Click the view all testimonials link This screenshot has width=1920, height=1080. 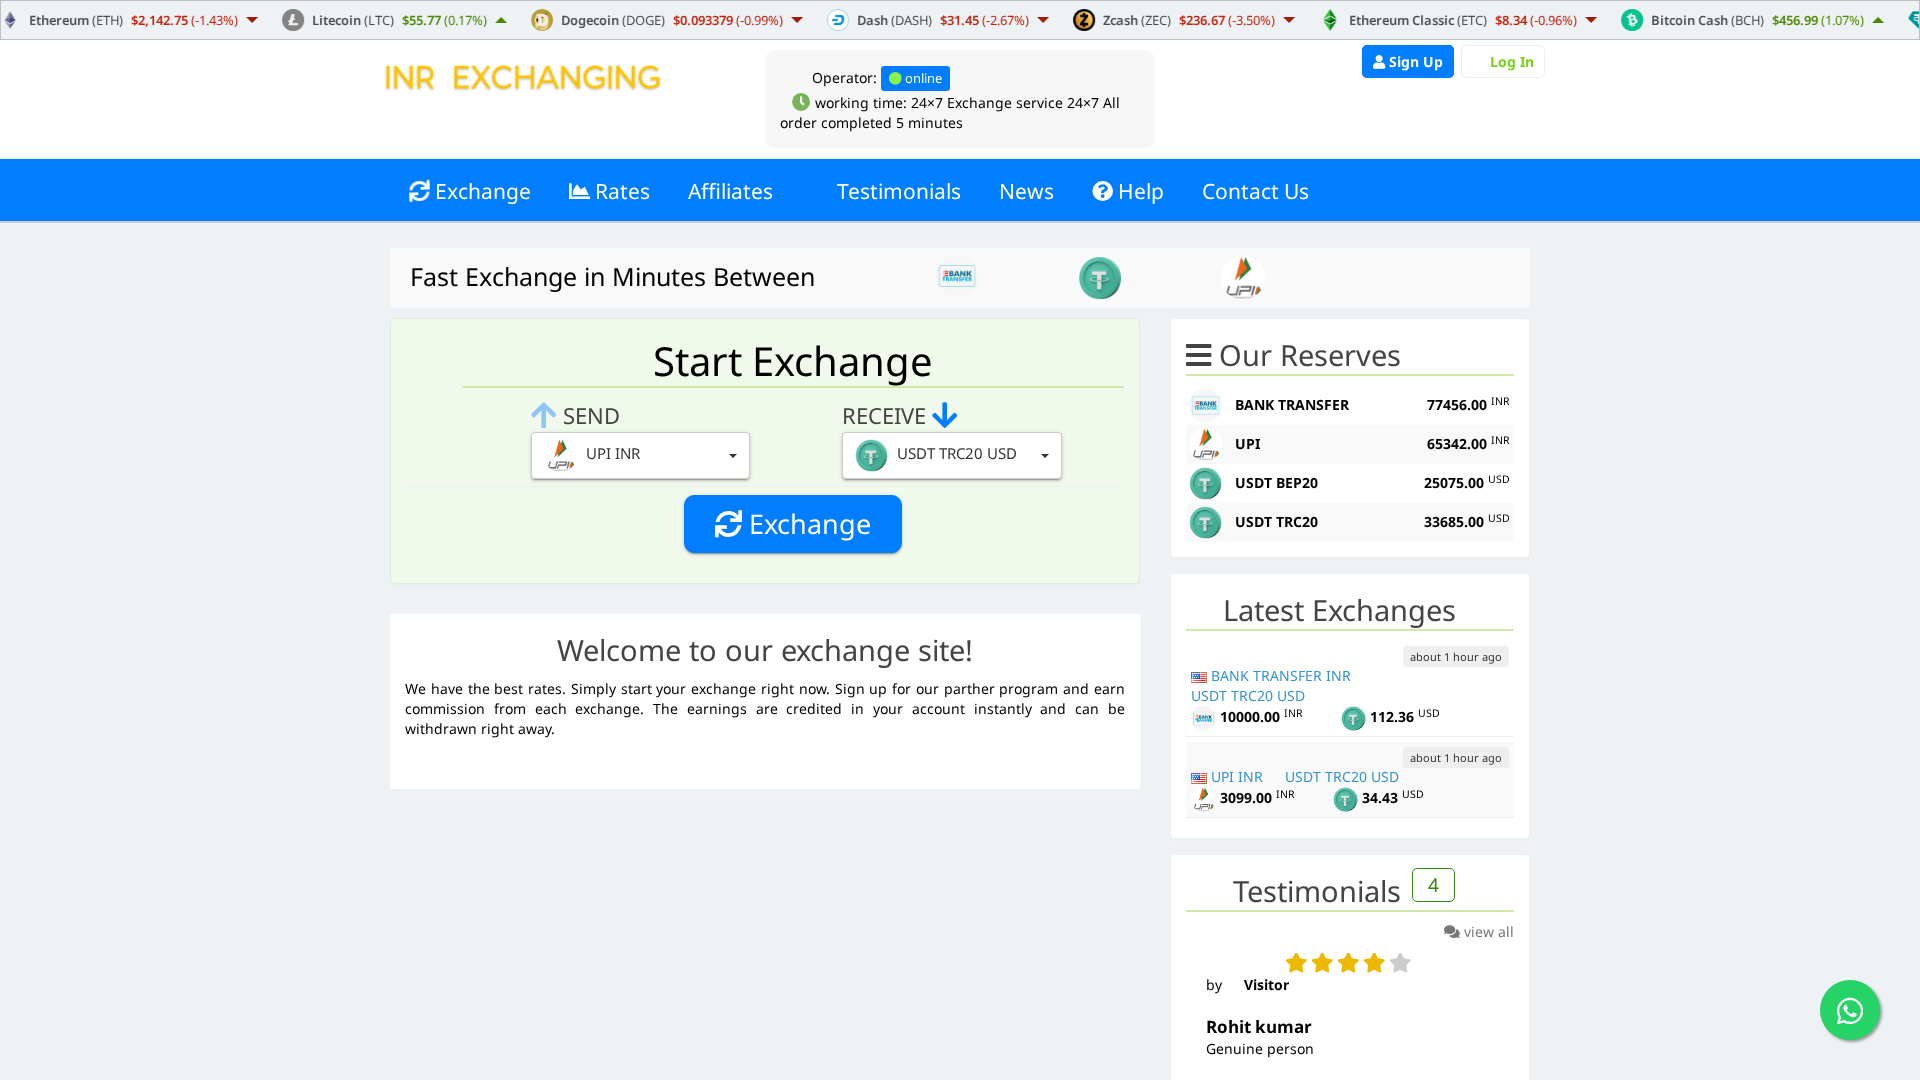pyautogui.click(x=1479, y=931)
